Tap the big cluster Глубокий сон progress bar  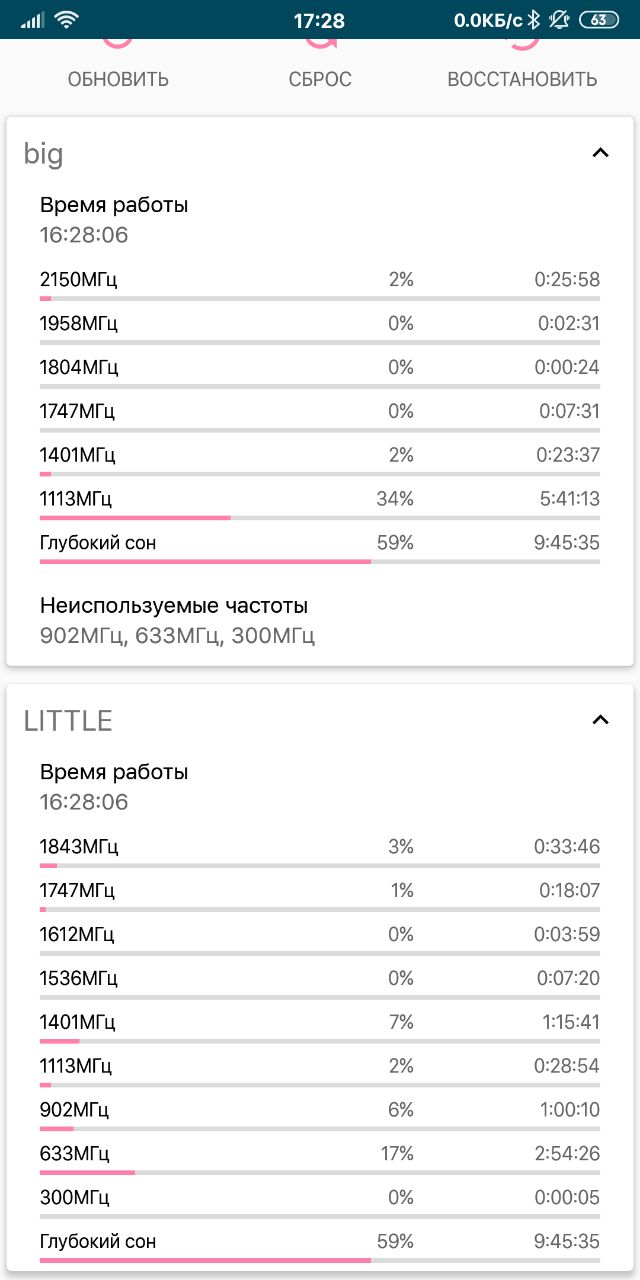coord(320,562)
